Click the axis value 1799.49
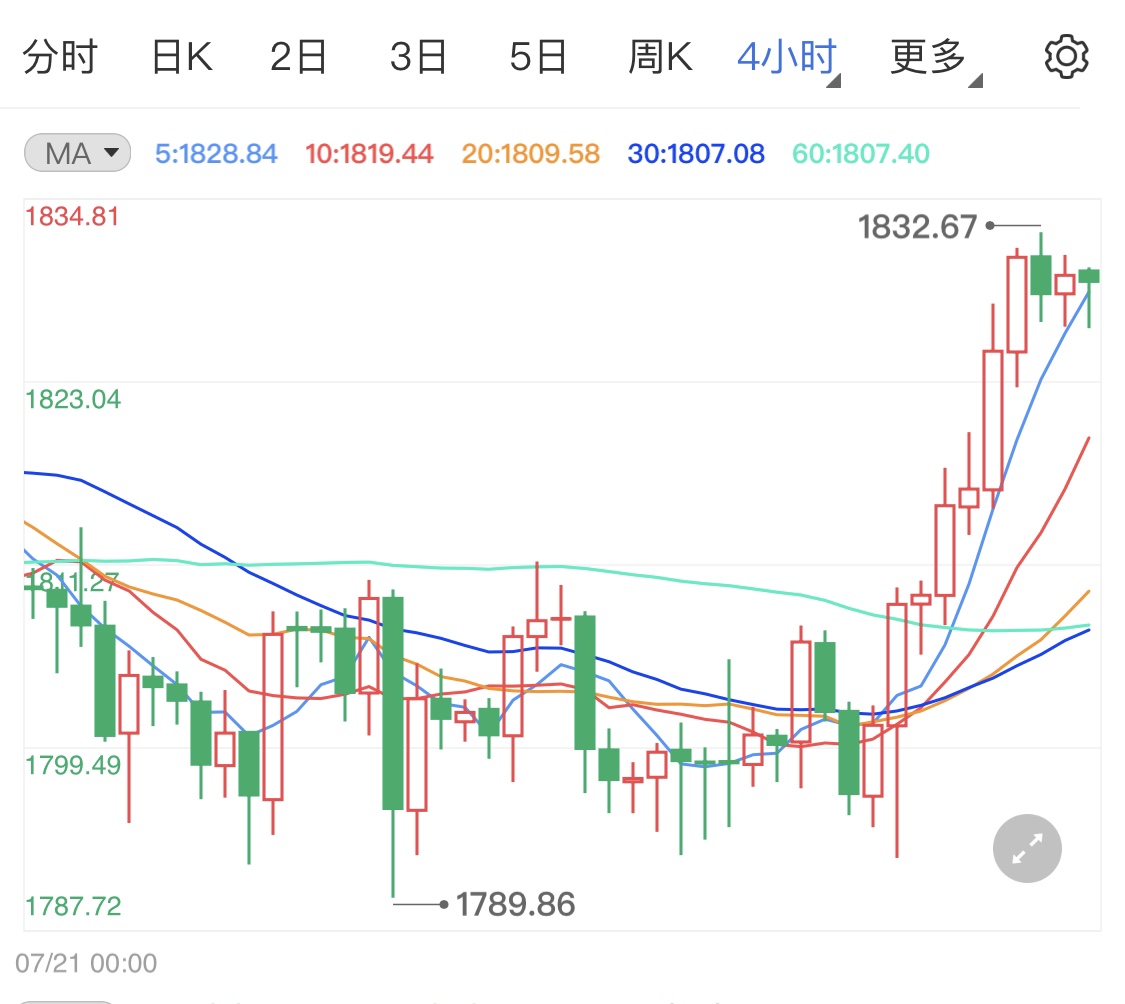Image resolution: width=1125 pixels, height=1004 pixels. tap(73, 766)
